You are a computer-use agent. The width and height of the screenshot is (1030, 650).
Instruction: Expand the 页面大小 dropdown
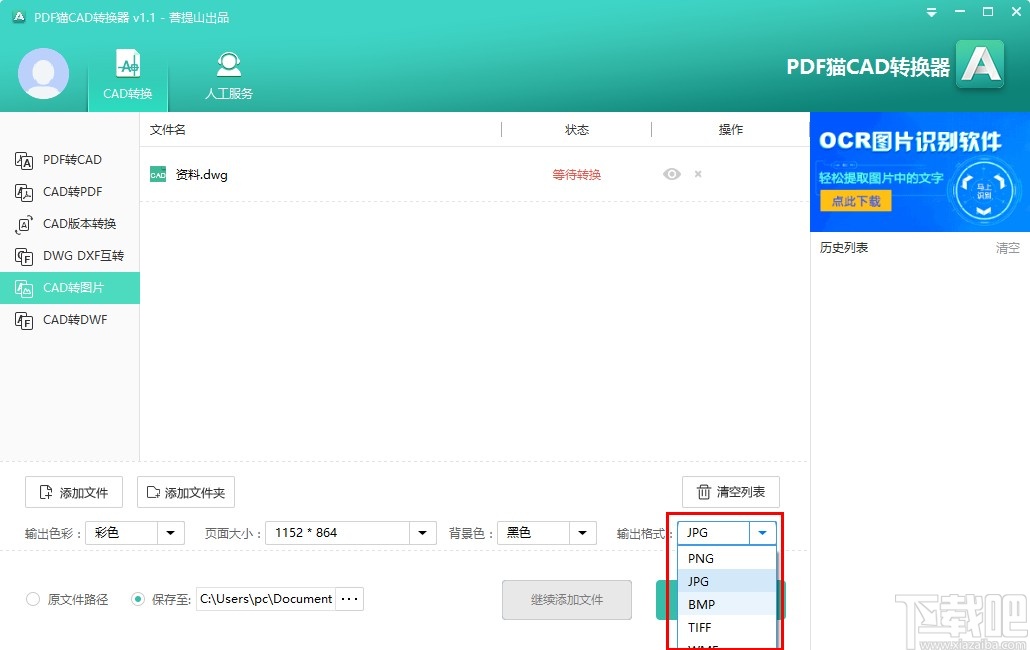[x=420, y=533]
